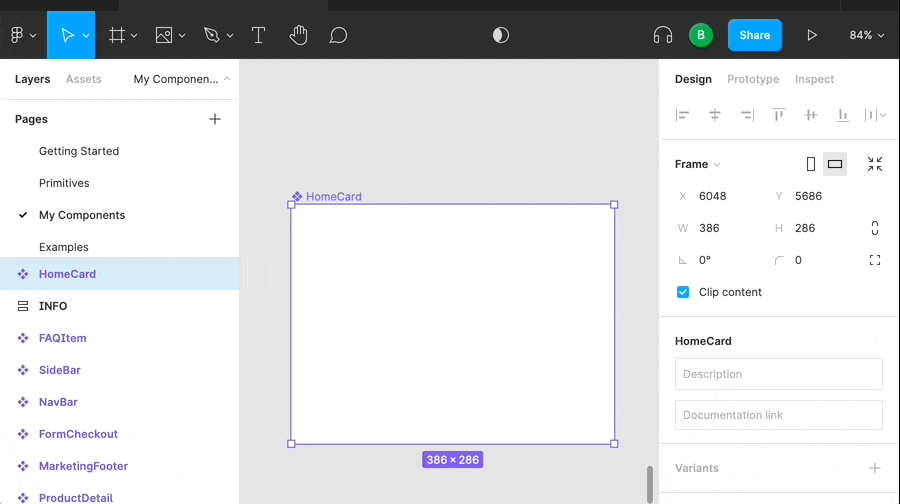The height and width of the screenshot is (504, 900).
Task: Click the Frame tool icon
Action: tap(117, 35)
